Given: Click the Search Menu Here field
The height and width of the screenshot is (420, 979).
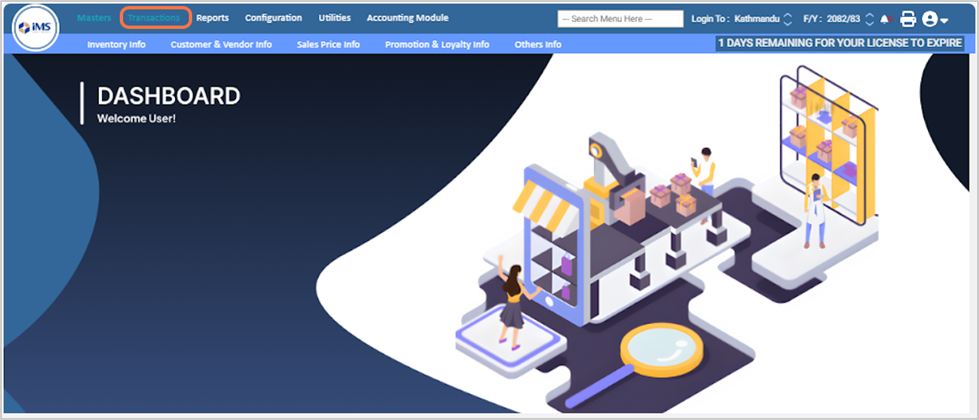Looking at the screenshot, I should tap(620, 19).
